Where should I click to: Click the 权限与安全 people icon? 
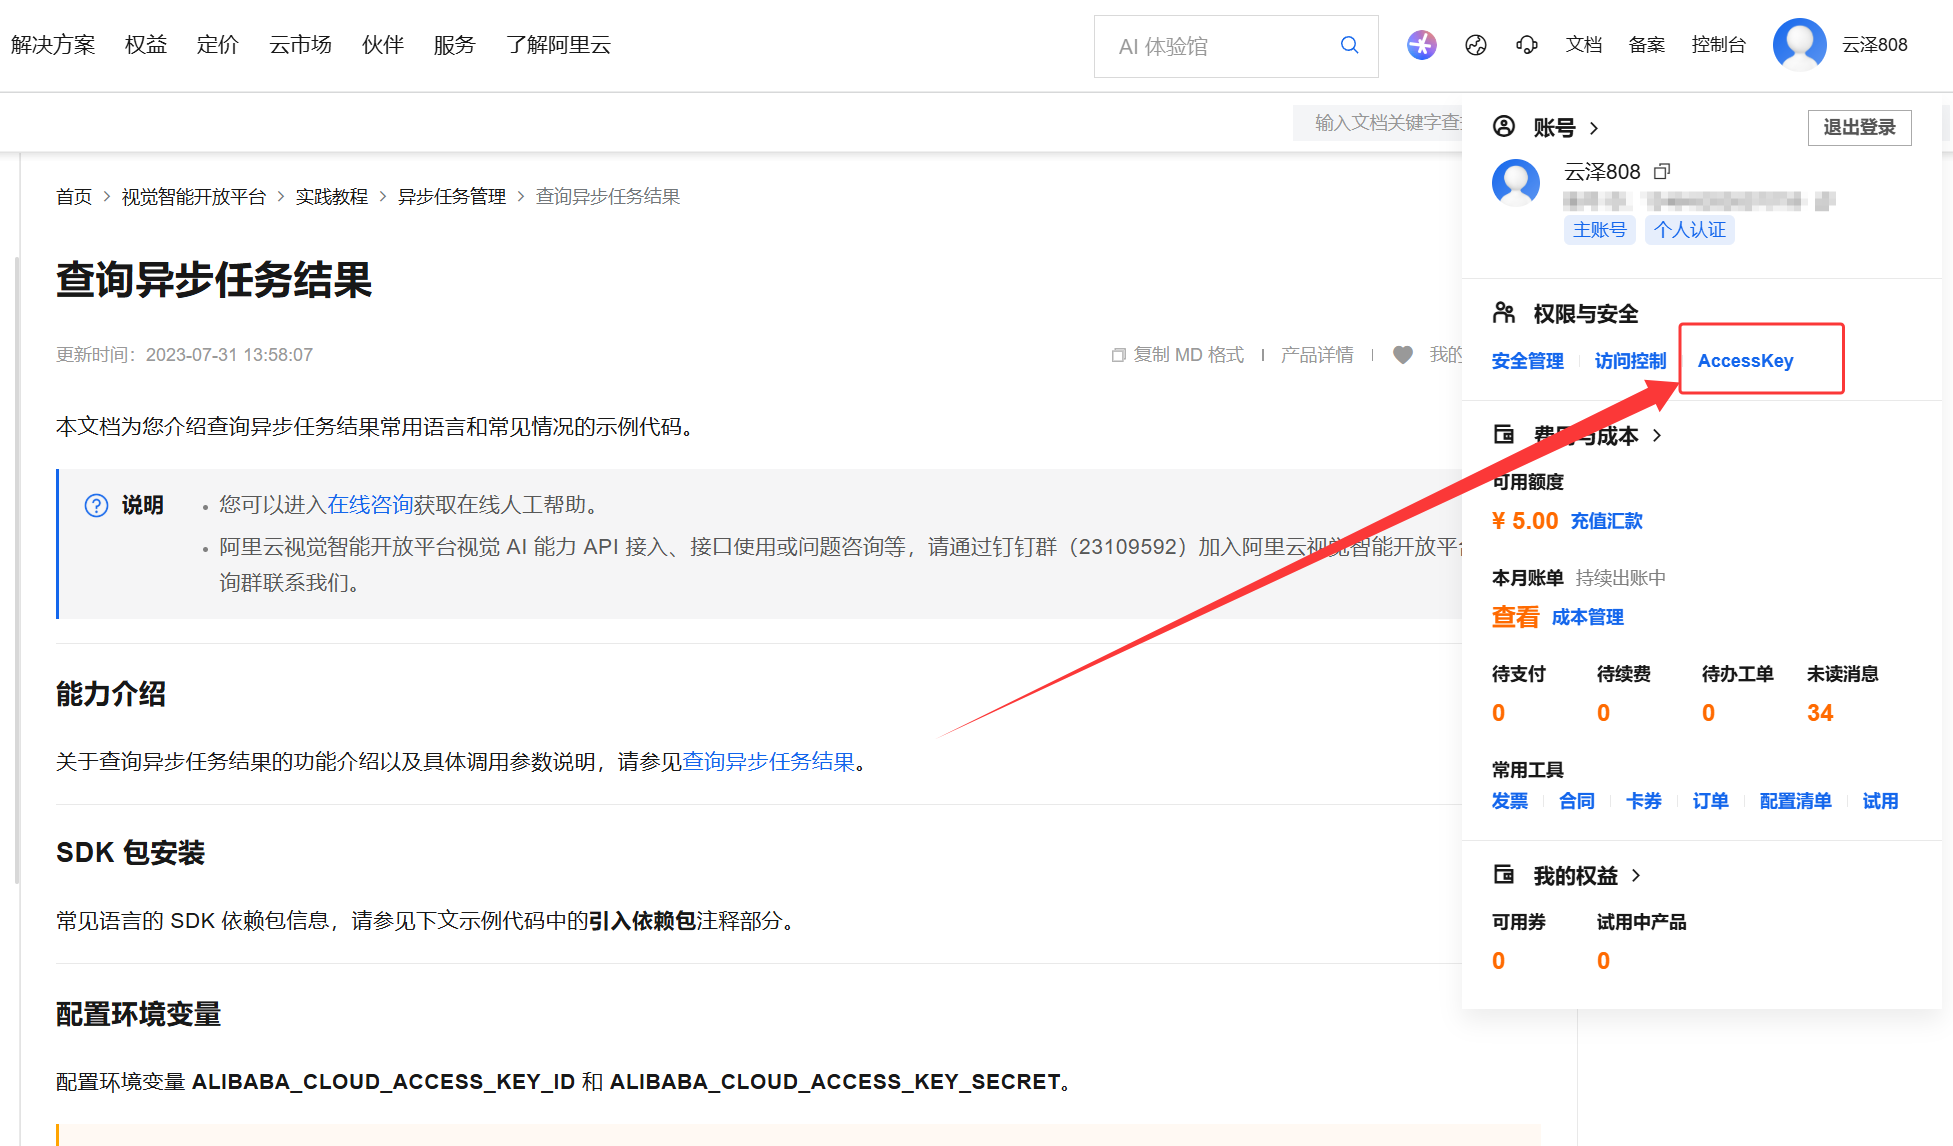pyautogui.click(x=1504, y=313)
